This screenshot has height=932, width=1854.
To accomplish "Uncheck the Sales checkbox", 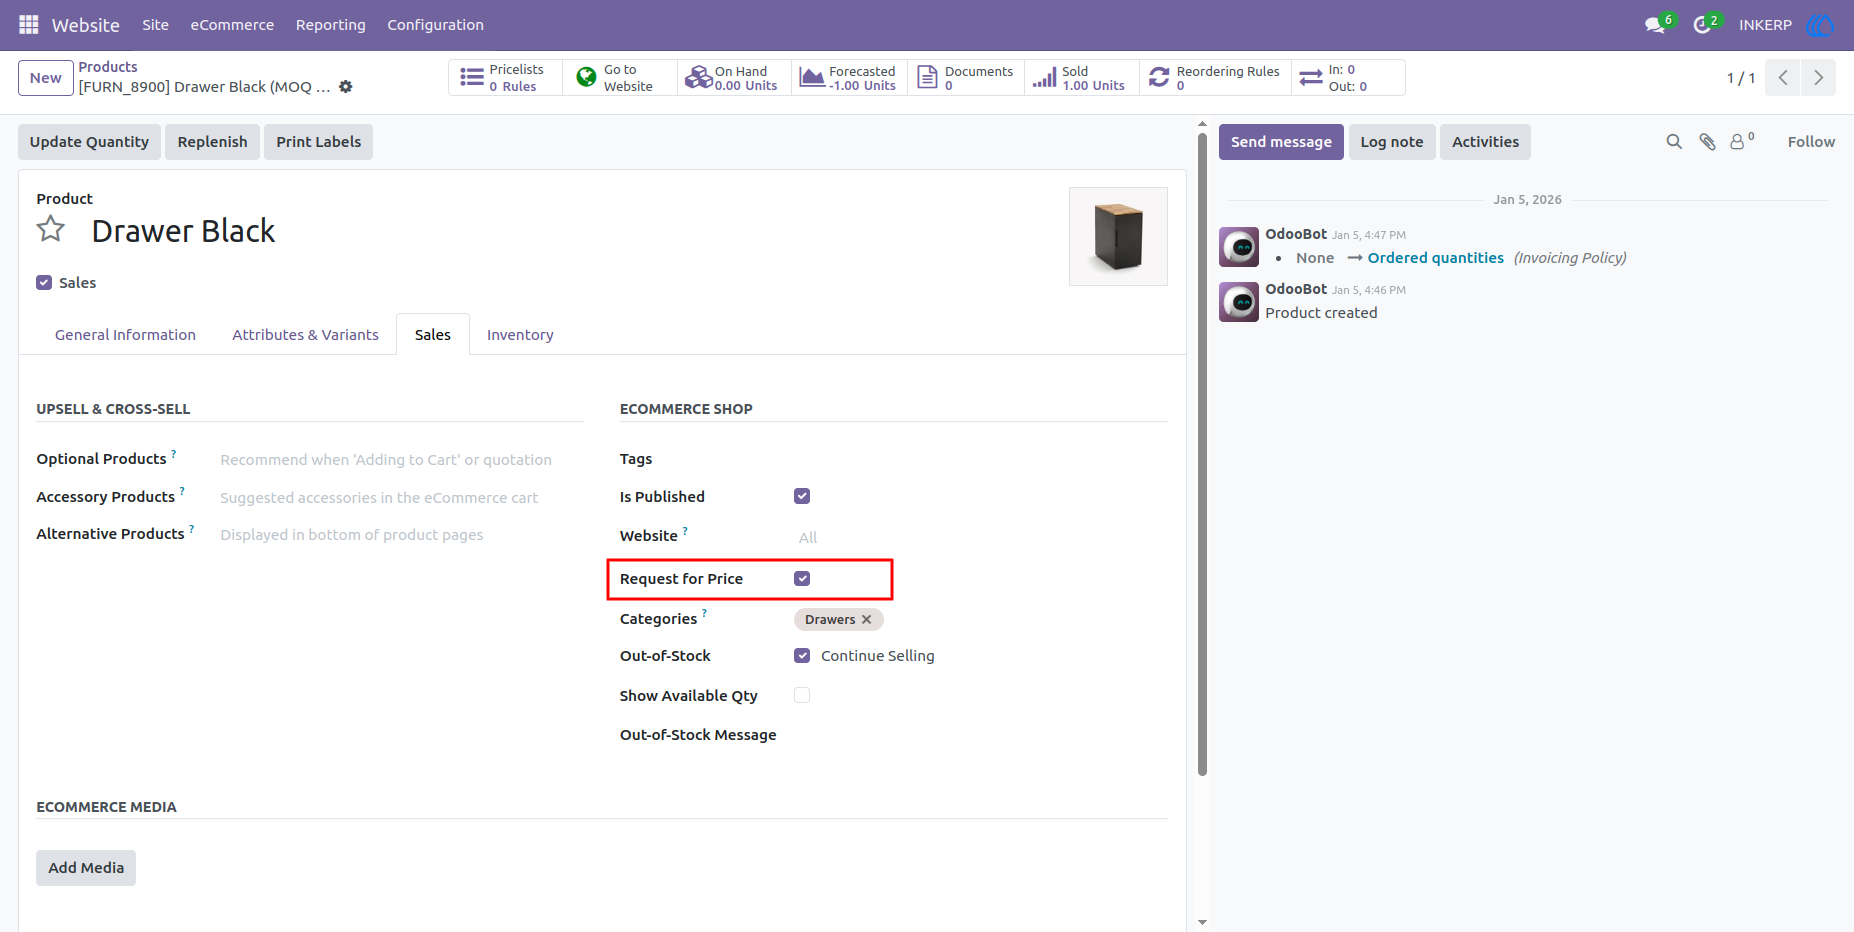I will point(44,283).
